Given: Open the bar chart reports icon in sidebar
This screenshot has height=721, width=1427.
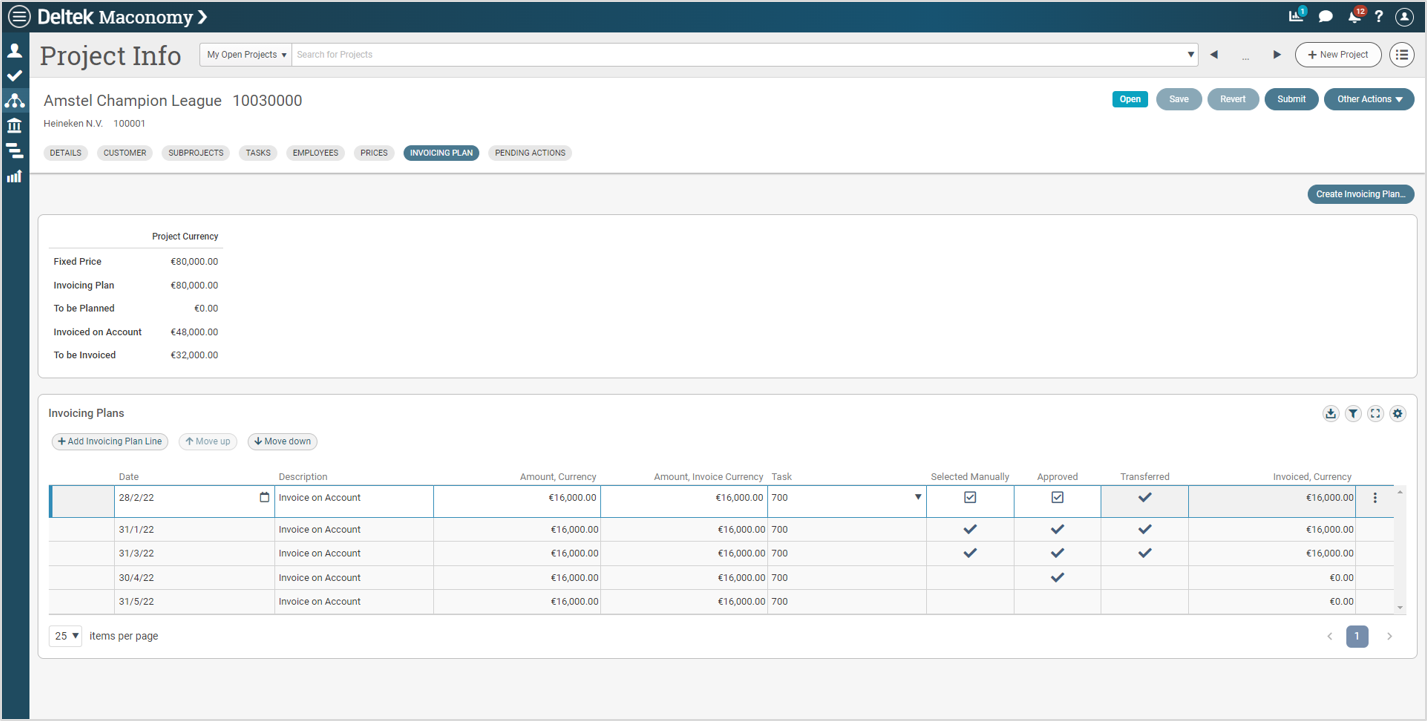Looking at the screenshot, I should click(x=15, y=176).
